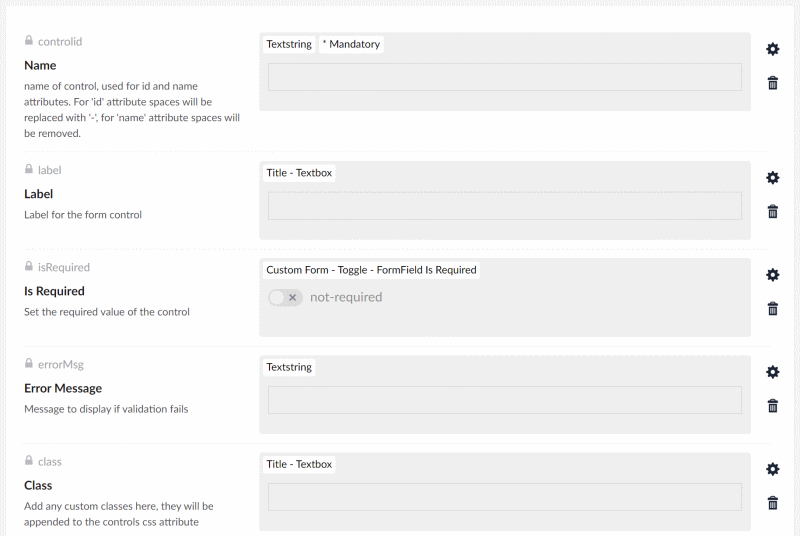This screenshot has height=536, width=800.
Task: Click the controlid alias lock icon
Action: coord(29,41)
